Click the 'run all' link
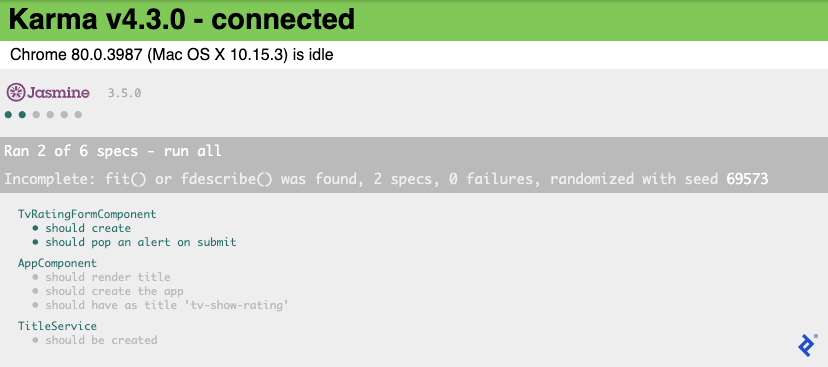828x367 pixels. click(x=193, y=152)
